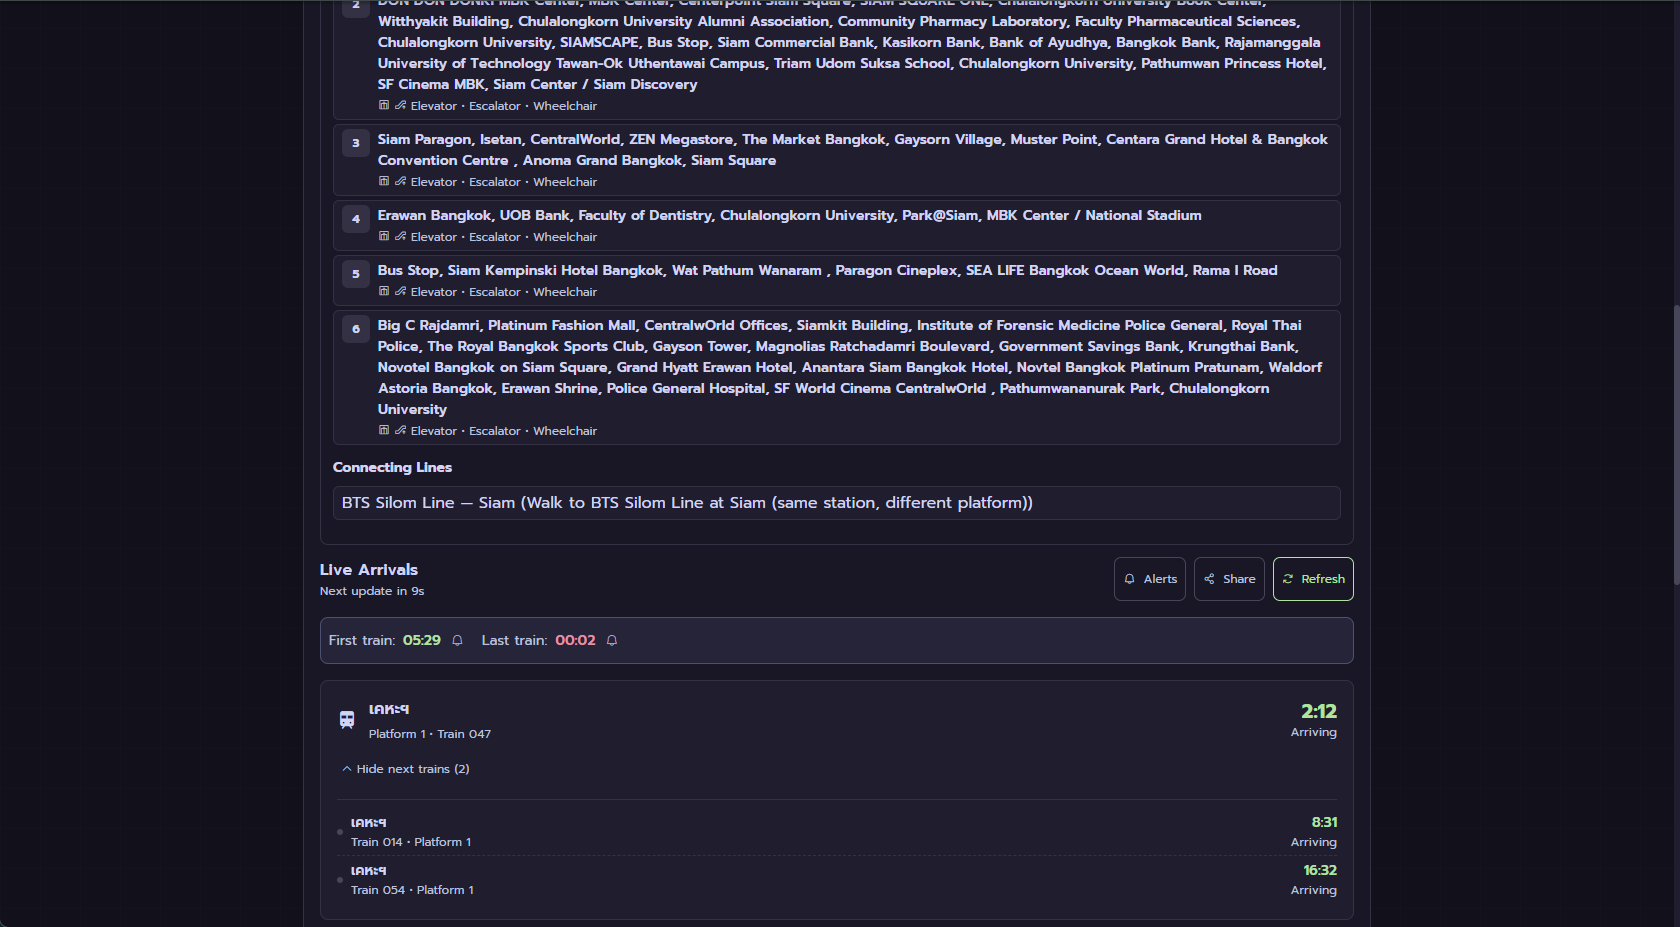The height and width of the screenshot is (927, 1680).
Task: Click elevator icon under exit 5
Action: pos(384,292)
